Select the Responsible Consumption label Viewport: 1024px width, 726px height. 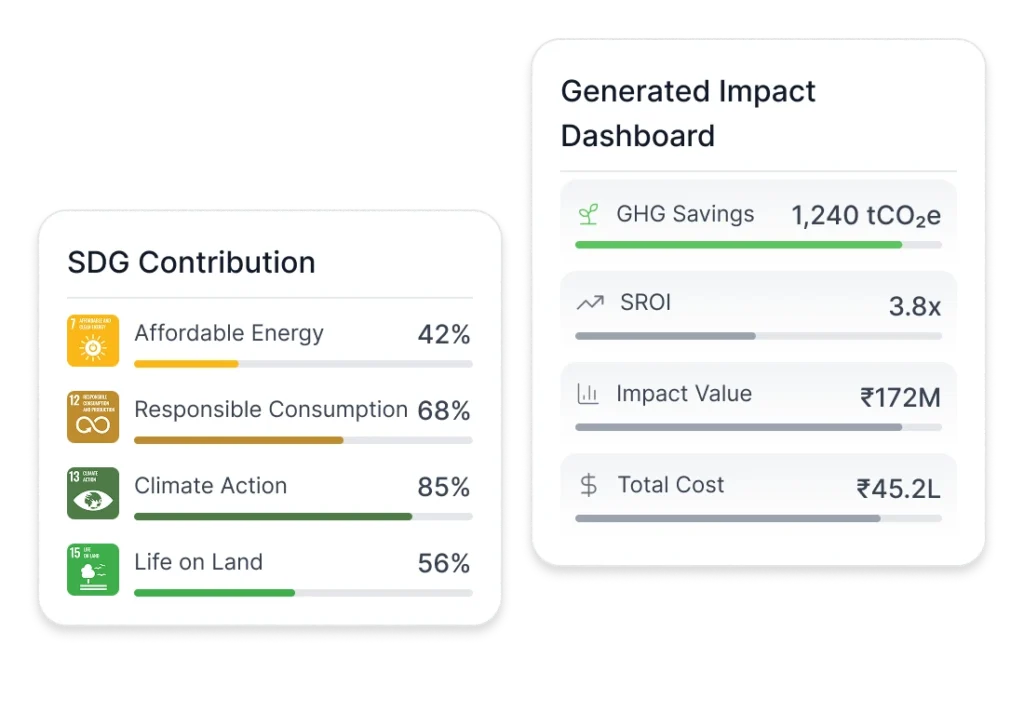pos(270,410)
